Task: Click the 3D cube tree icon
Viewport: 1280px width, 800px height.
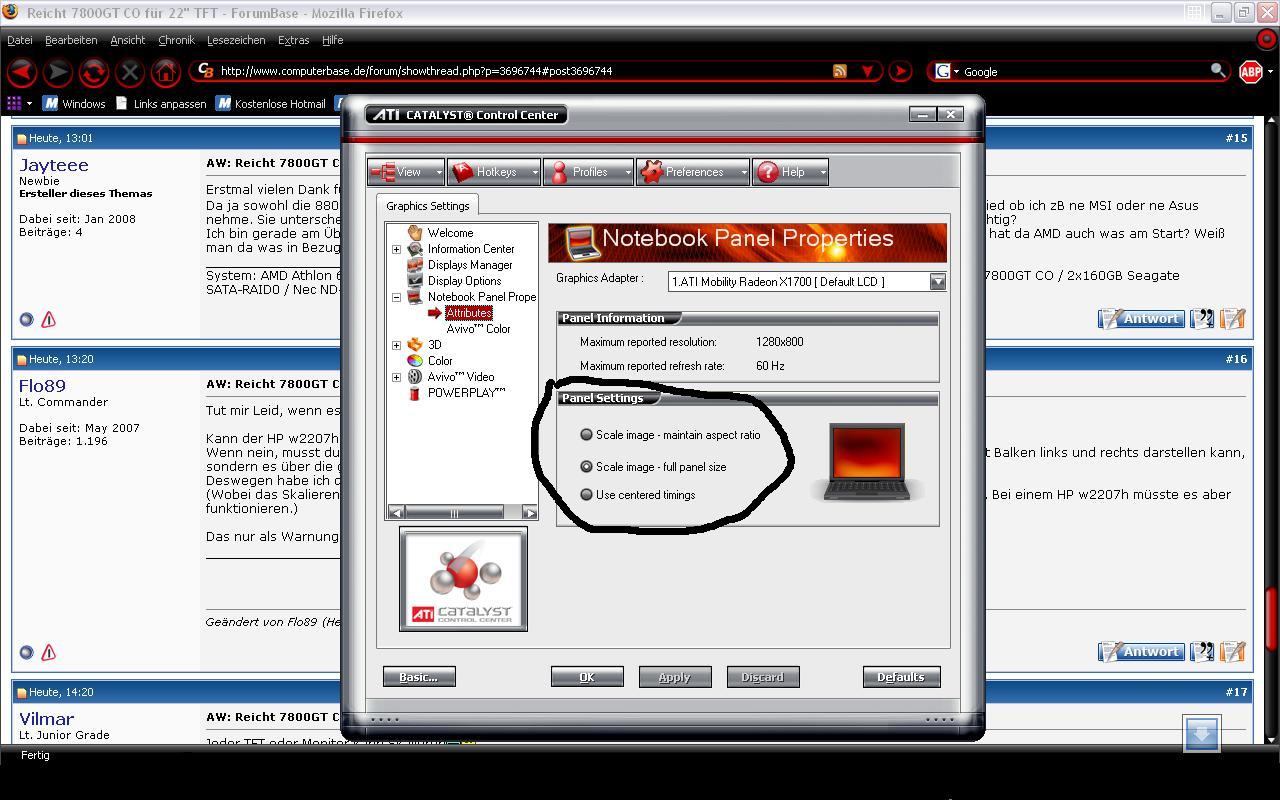Action: pos(415,345)
